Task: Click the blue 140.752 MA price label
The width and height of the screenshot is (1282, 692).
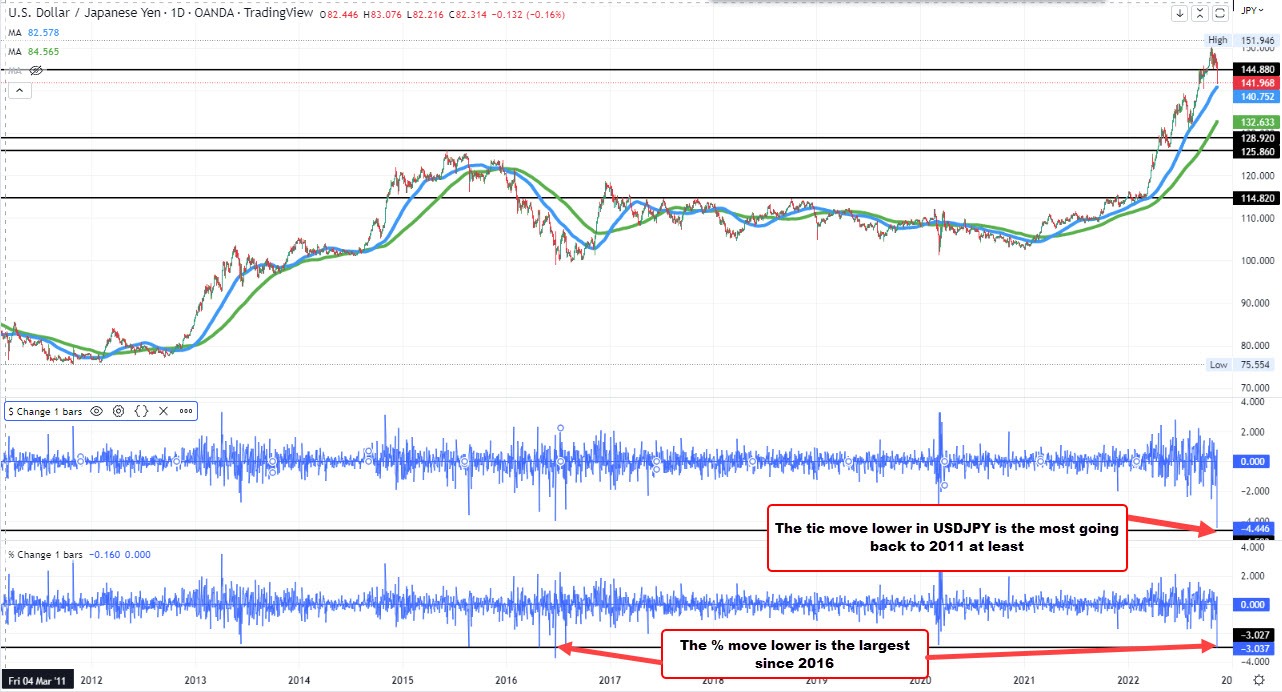Action: tap(1257, 97)
